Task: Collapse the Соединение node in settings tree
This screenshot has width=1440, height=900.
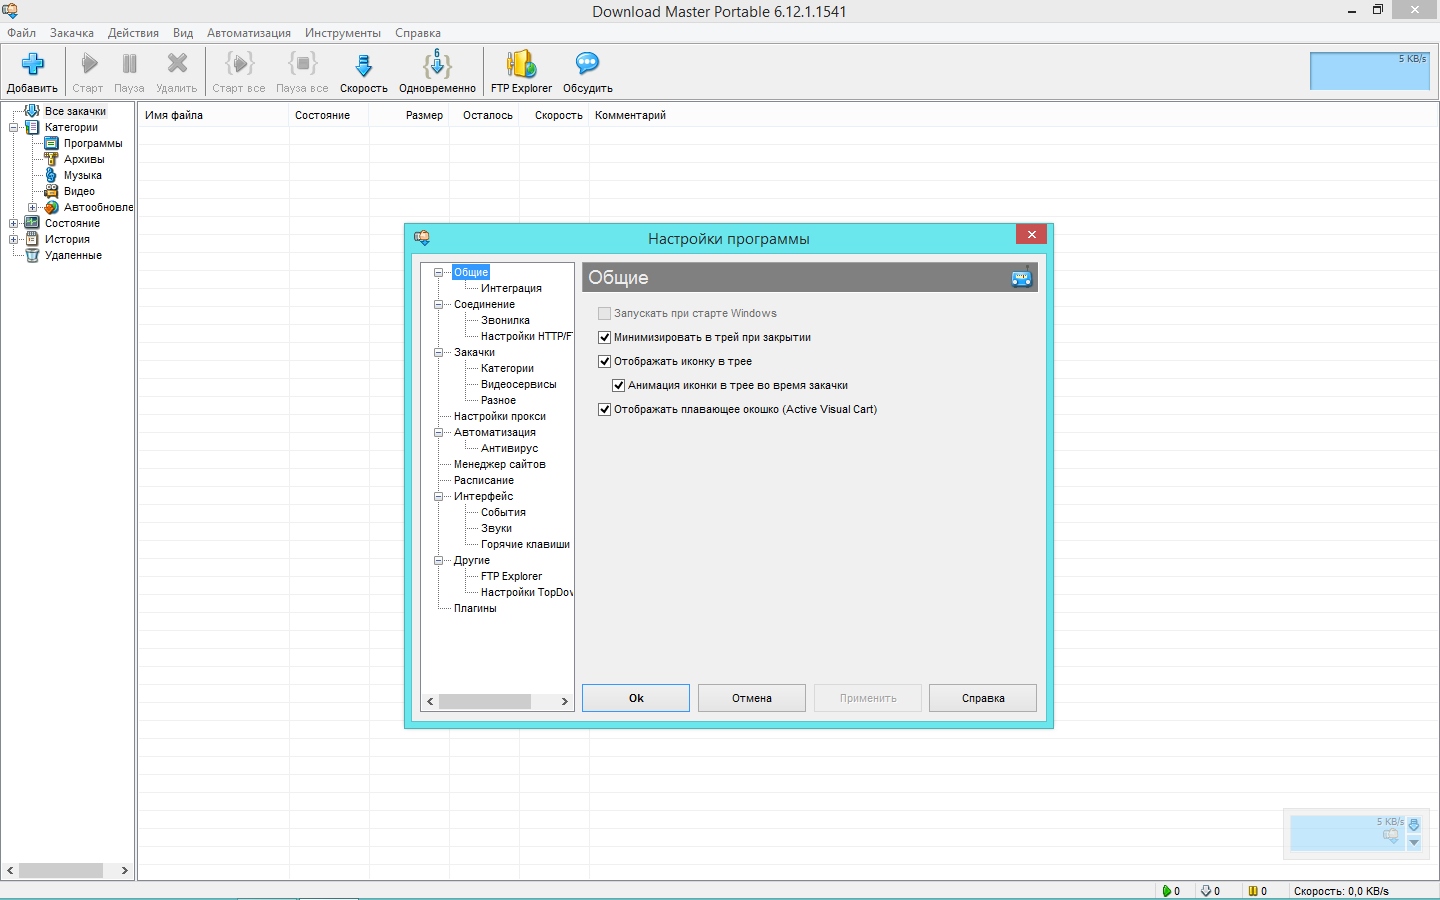Action: coord(438,304)
